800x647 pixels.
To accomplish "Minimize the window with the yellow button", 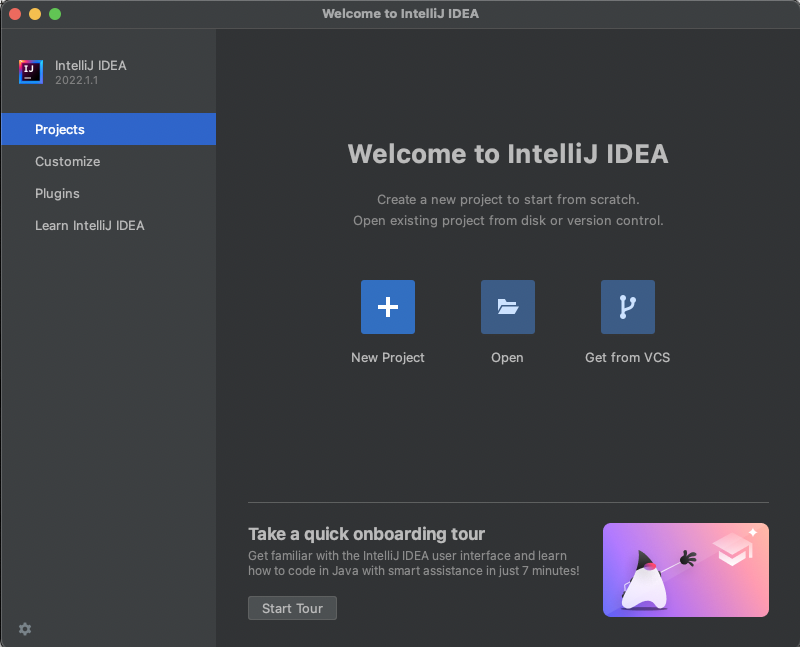I will [35, 14].
